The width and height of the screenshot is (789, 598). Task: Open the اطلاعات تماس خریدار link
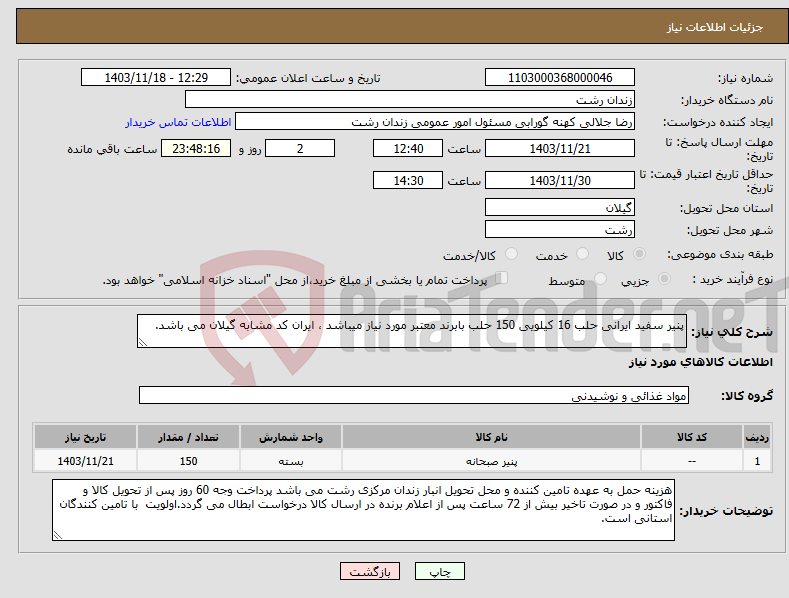178,122
